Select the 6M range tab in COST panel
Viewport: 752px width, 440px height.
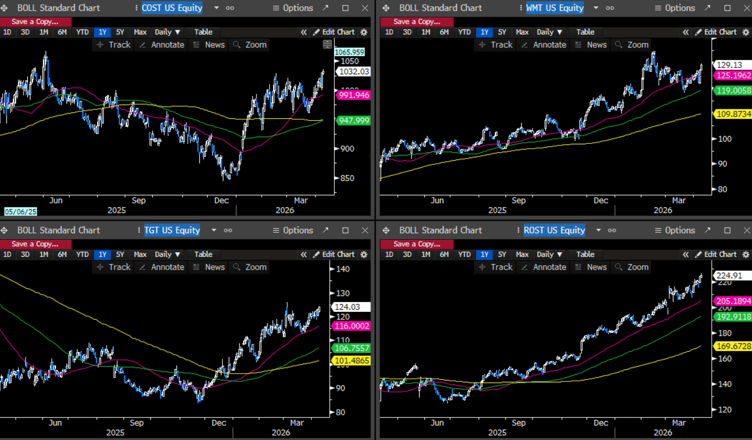62,32
